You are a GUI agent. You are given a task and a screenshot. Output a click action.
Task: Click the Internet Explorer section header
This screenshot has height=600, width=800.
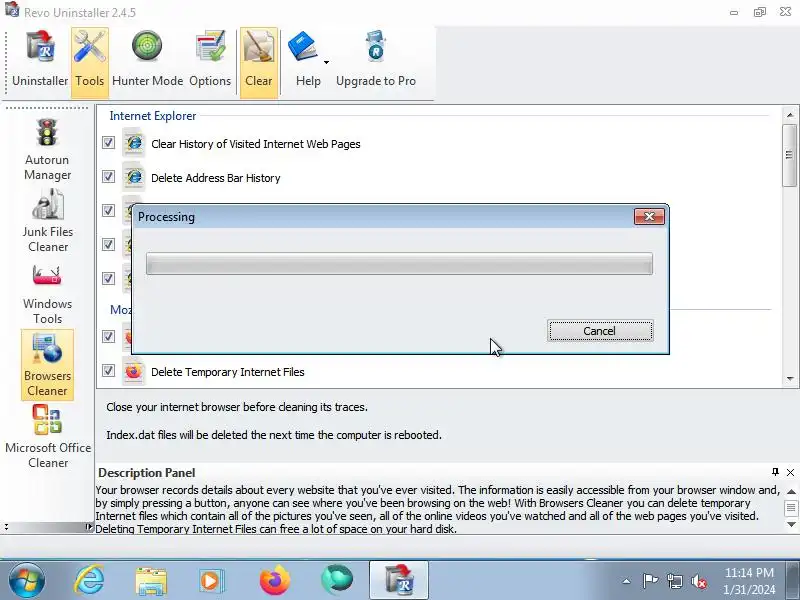click(153, 116)
